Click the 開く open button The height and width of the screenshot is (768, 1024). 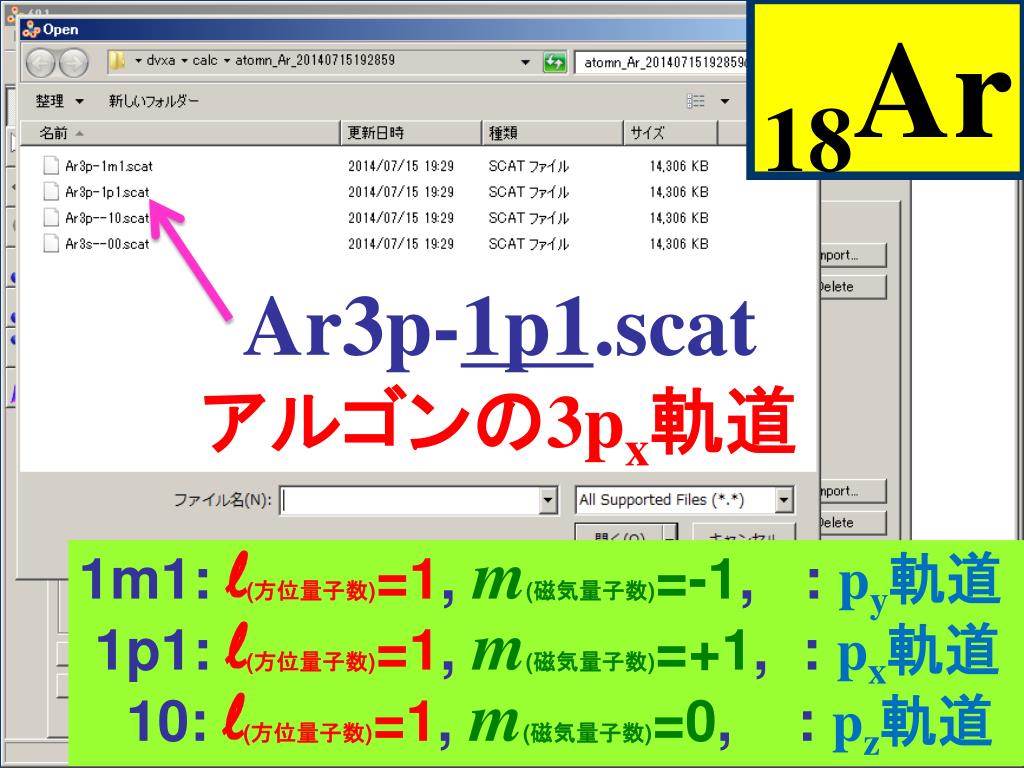click(619, 534)
